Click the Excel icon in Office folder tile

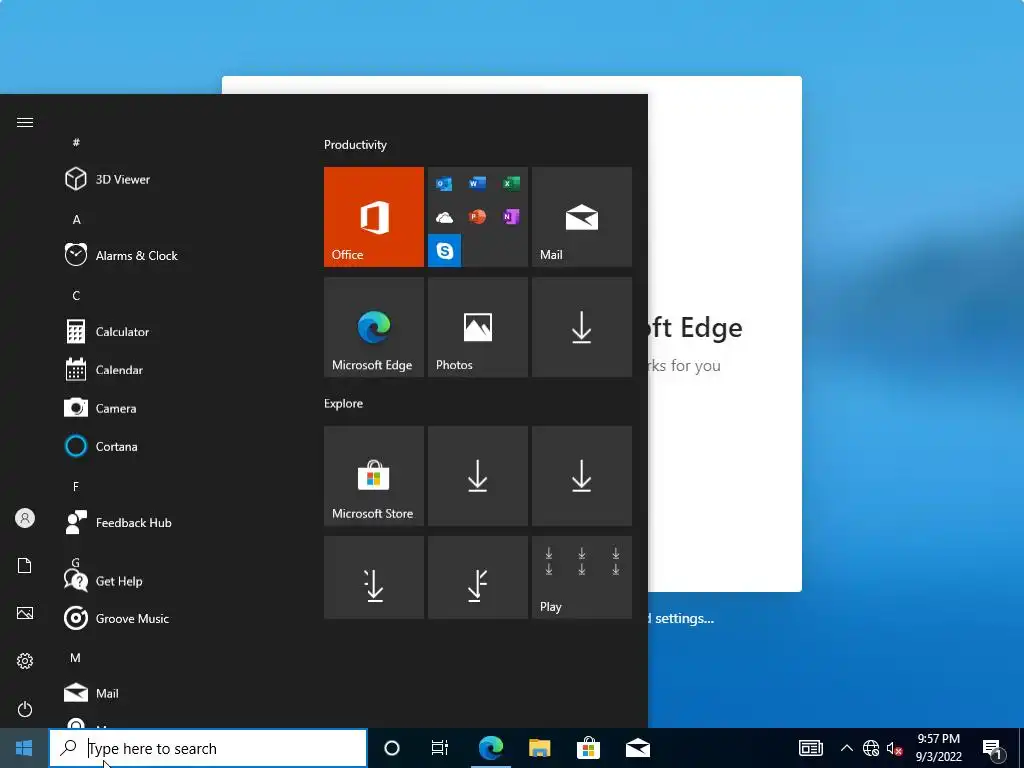coord(511,184)
